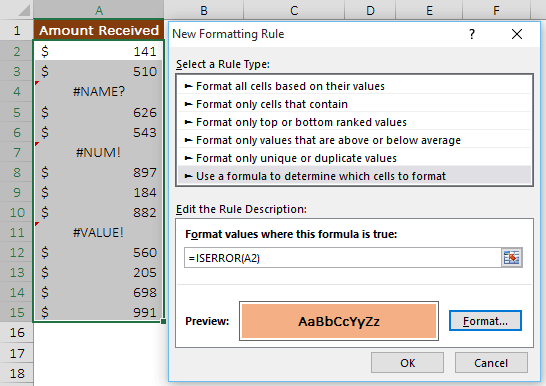Click the fill handle at selection corner
Viewport: 546px width, 386px height.
tap(163, 322)
